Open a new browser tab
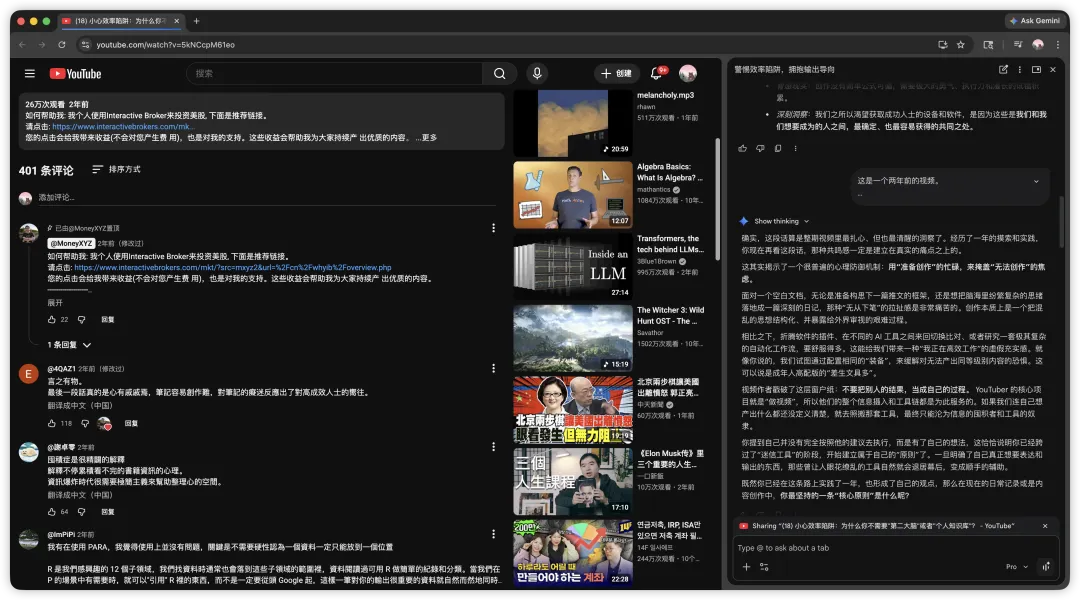The width and height of the screenshot is (1080, 600). pyautogui.click(x=196, y=21)
